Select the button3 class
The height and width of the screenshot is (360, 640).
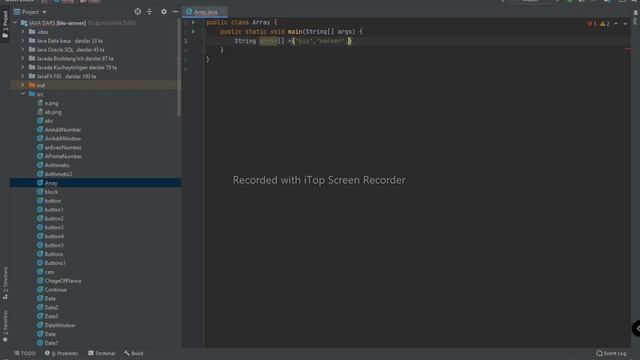click(x=50, y=227)
